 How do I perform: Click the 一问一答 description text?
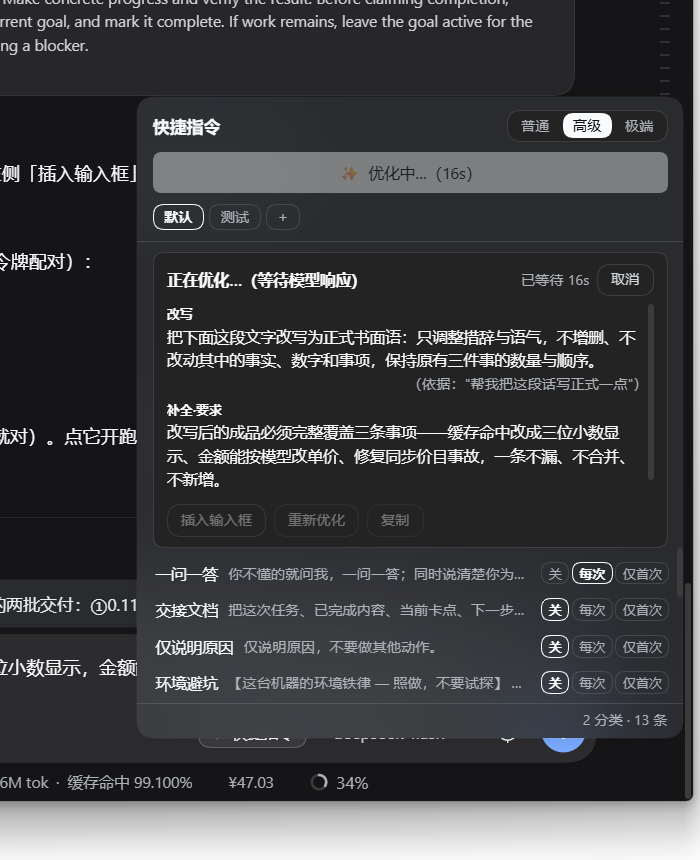(x=376, y=574)
